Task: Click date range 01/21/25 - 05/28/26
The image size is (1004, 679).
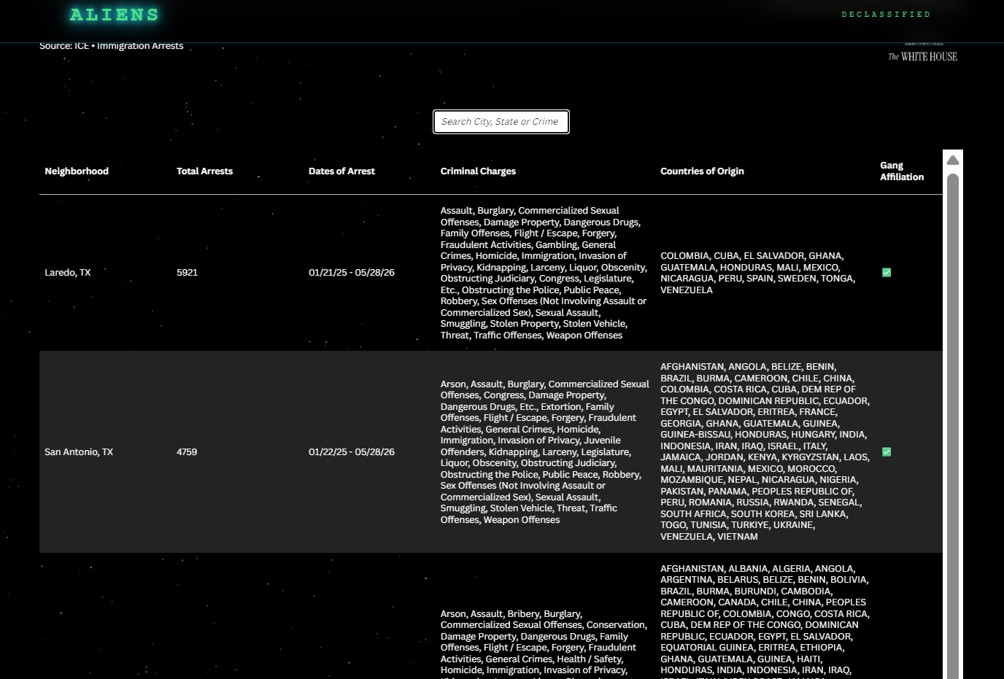Action: point(352,272)
